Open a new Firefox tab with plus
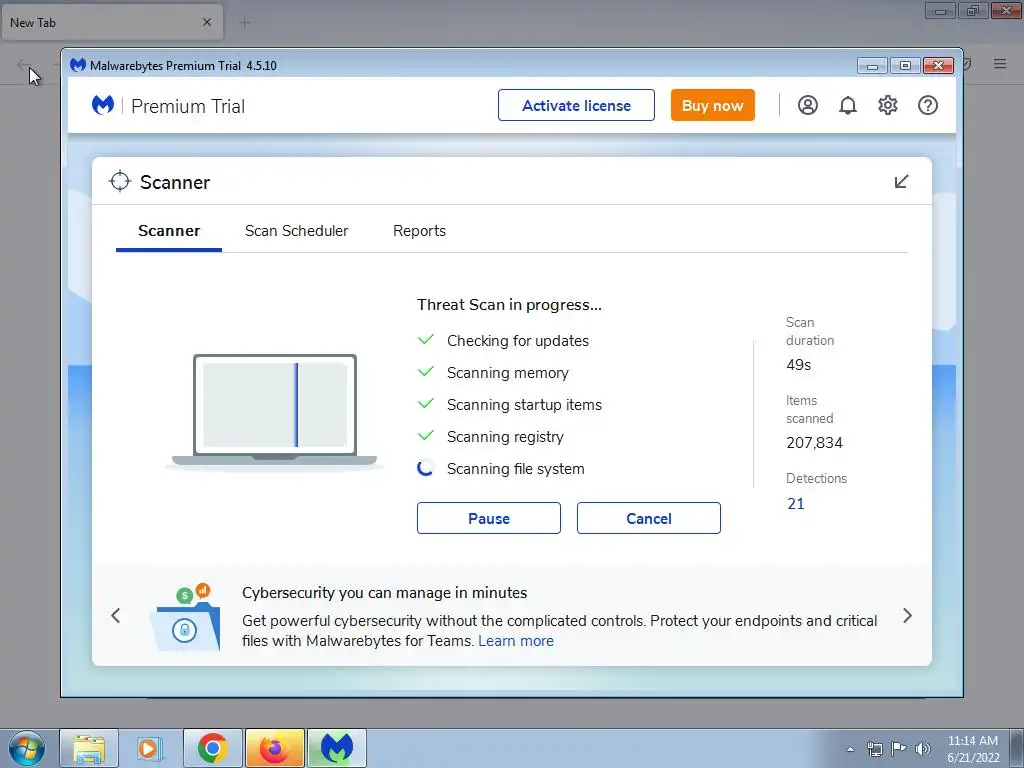 245,23
